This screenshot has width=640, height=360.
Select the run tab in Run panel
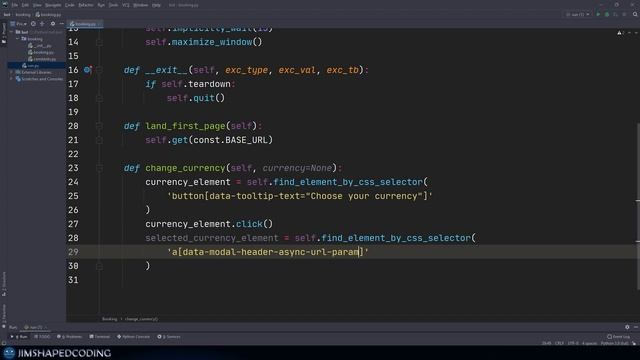34,327
